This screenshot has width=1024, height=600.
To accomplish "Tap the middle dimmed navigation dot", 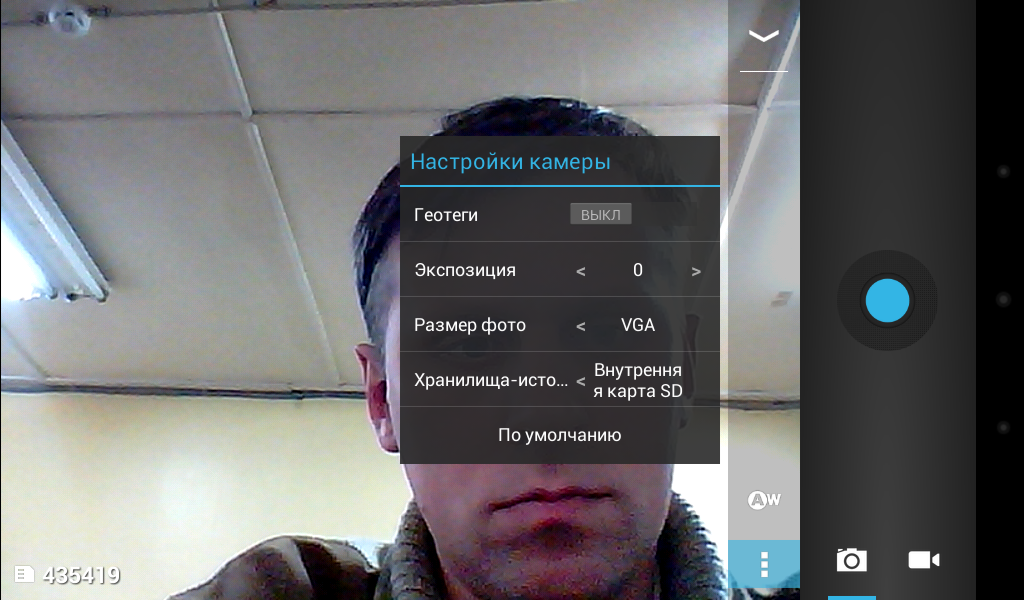I will point(1003,300).
